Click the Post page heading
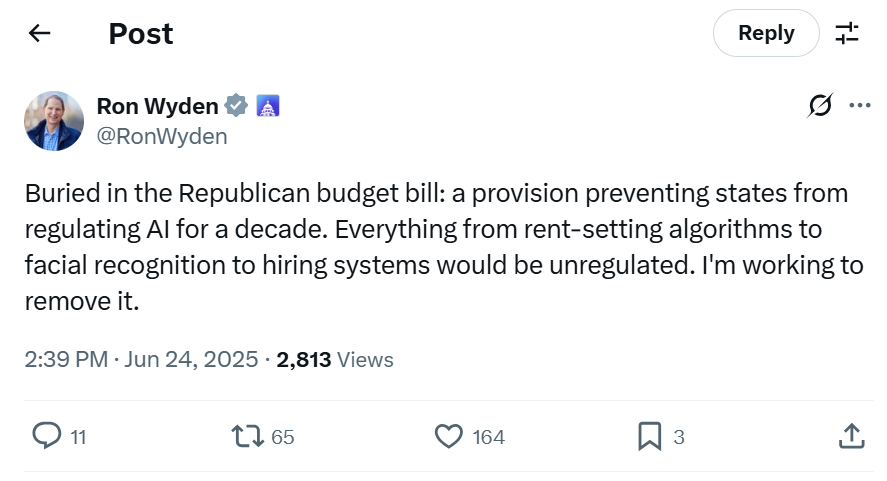This screenshot has height=481, width=887. click(141, 34)
